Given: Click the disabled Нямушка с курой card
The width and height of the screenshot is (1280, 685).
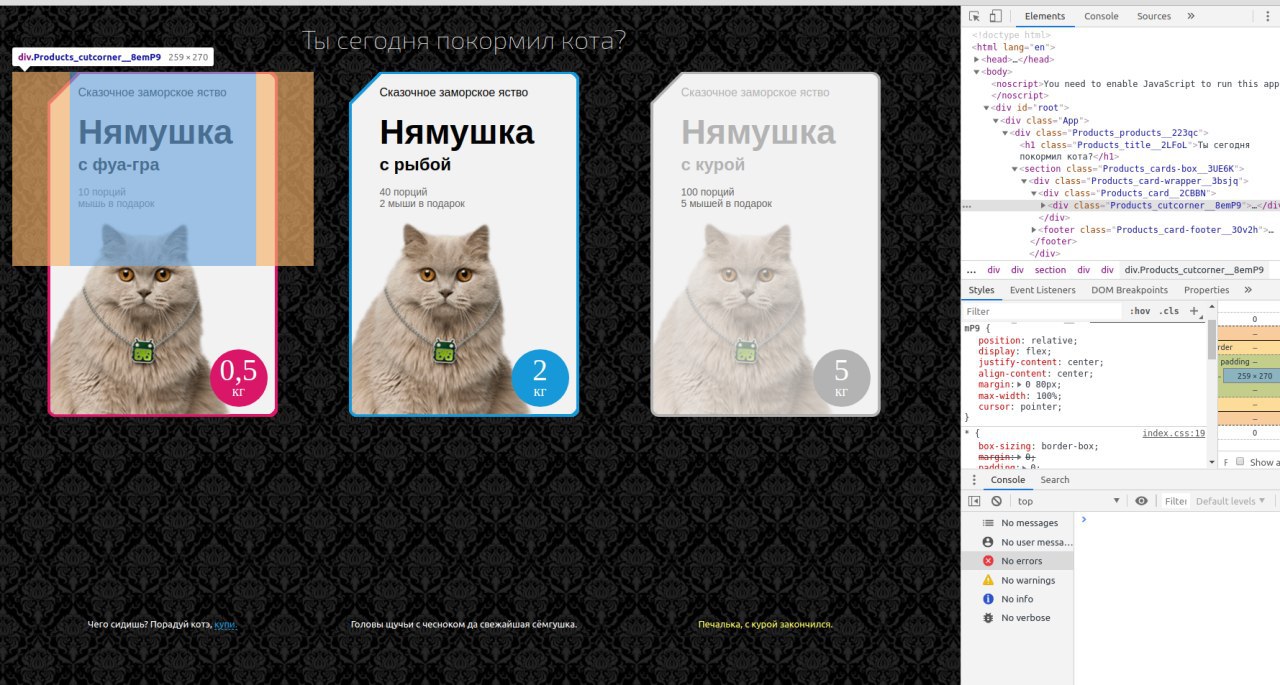Looking at the screenshot, I should 765,244.
